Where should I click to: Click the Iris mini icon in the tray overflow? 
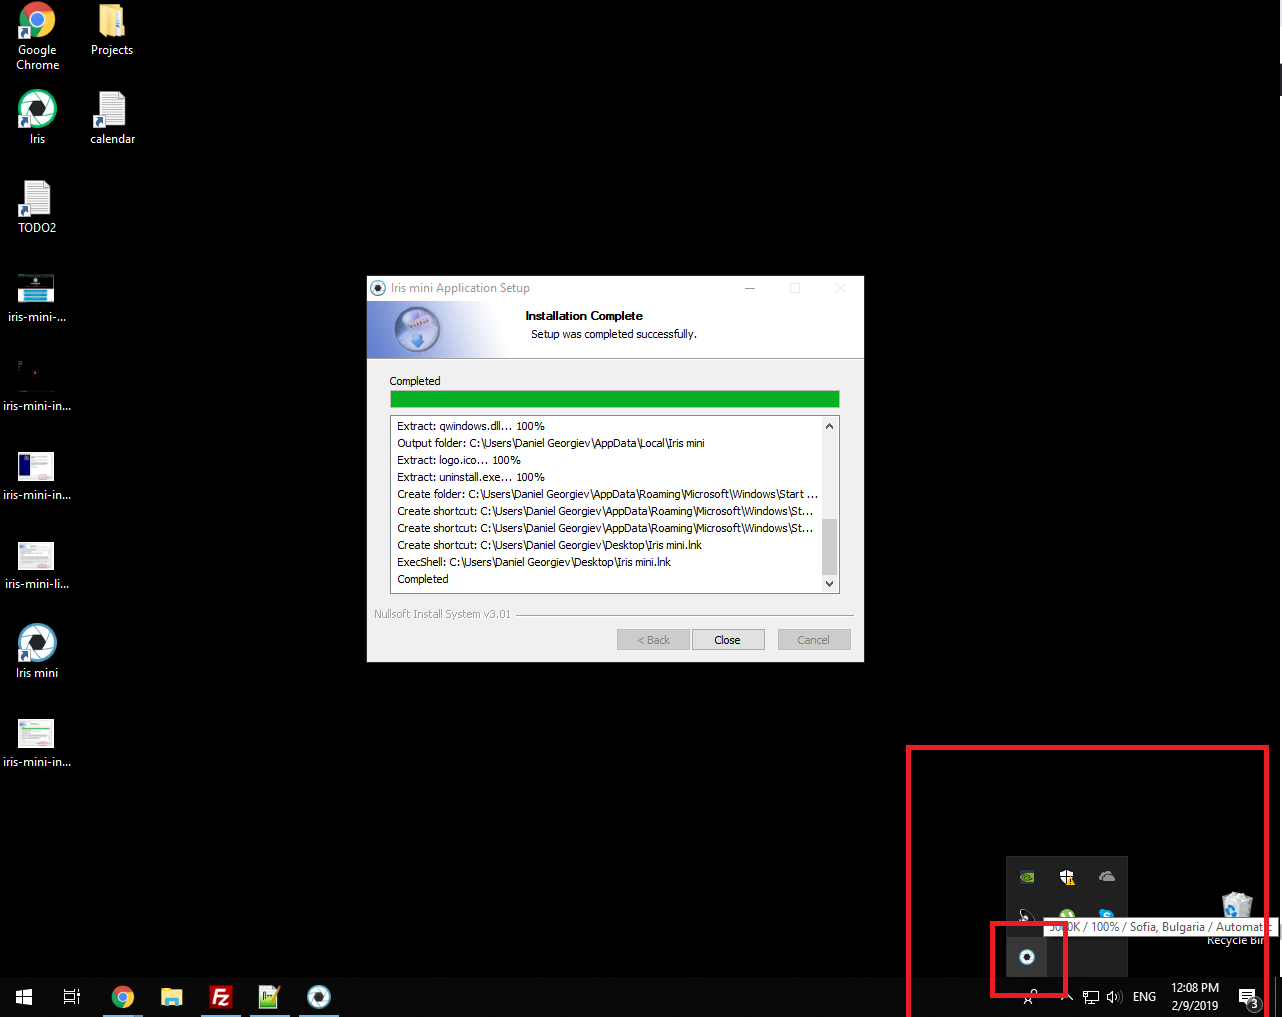pyautogui.click(x=1026, y=957)
